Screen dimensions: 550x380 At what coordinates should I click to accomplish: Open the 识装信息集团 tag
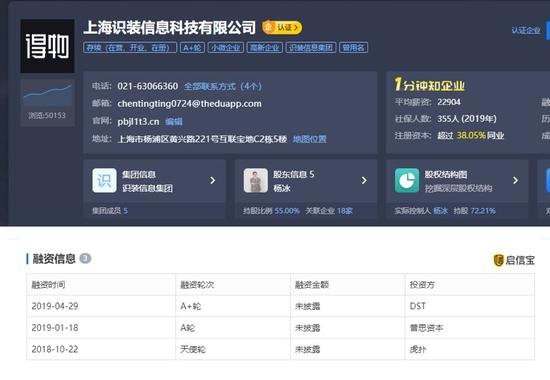point(311,48)
